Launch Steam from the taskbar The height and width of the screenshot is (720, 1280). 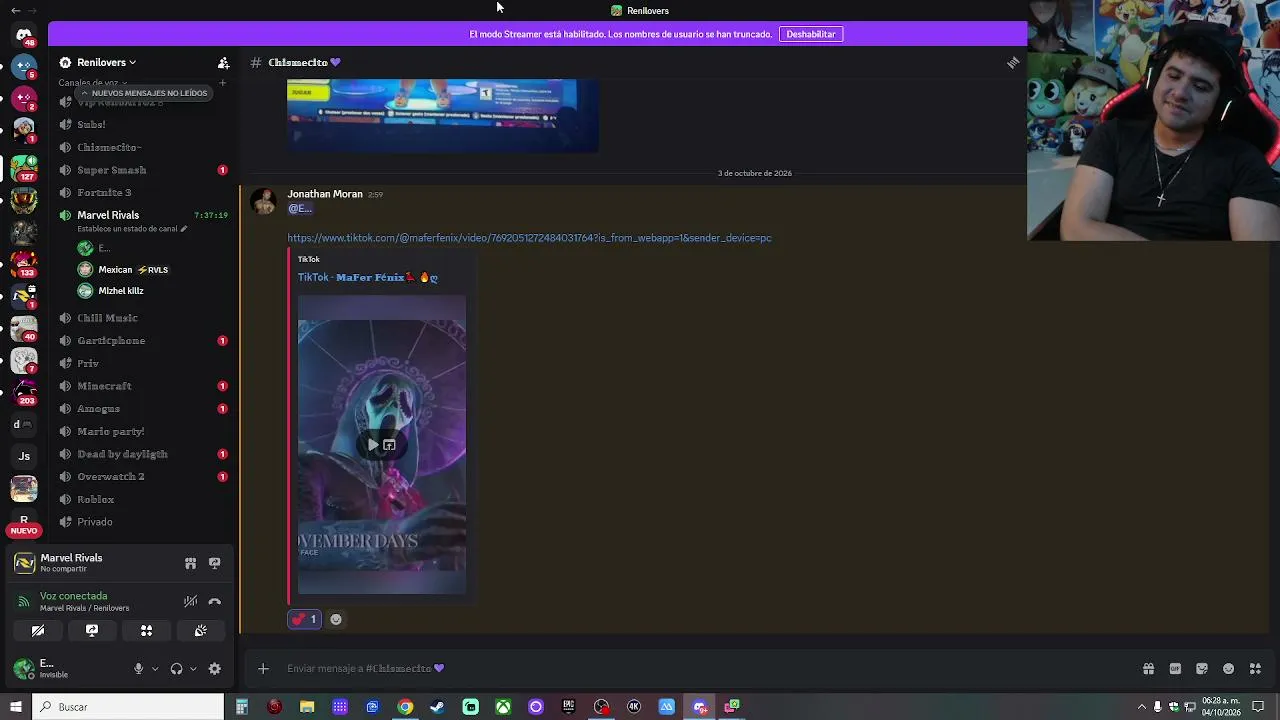pos(437,707)
